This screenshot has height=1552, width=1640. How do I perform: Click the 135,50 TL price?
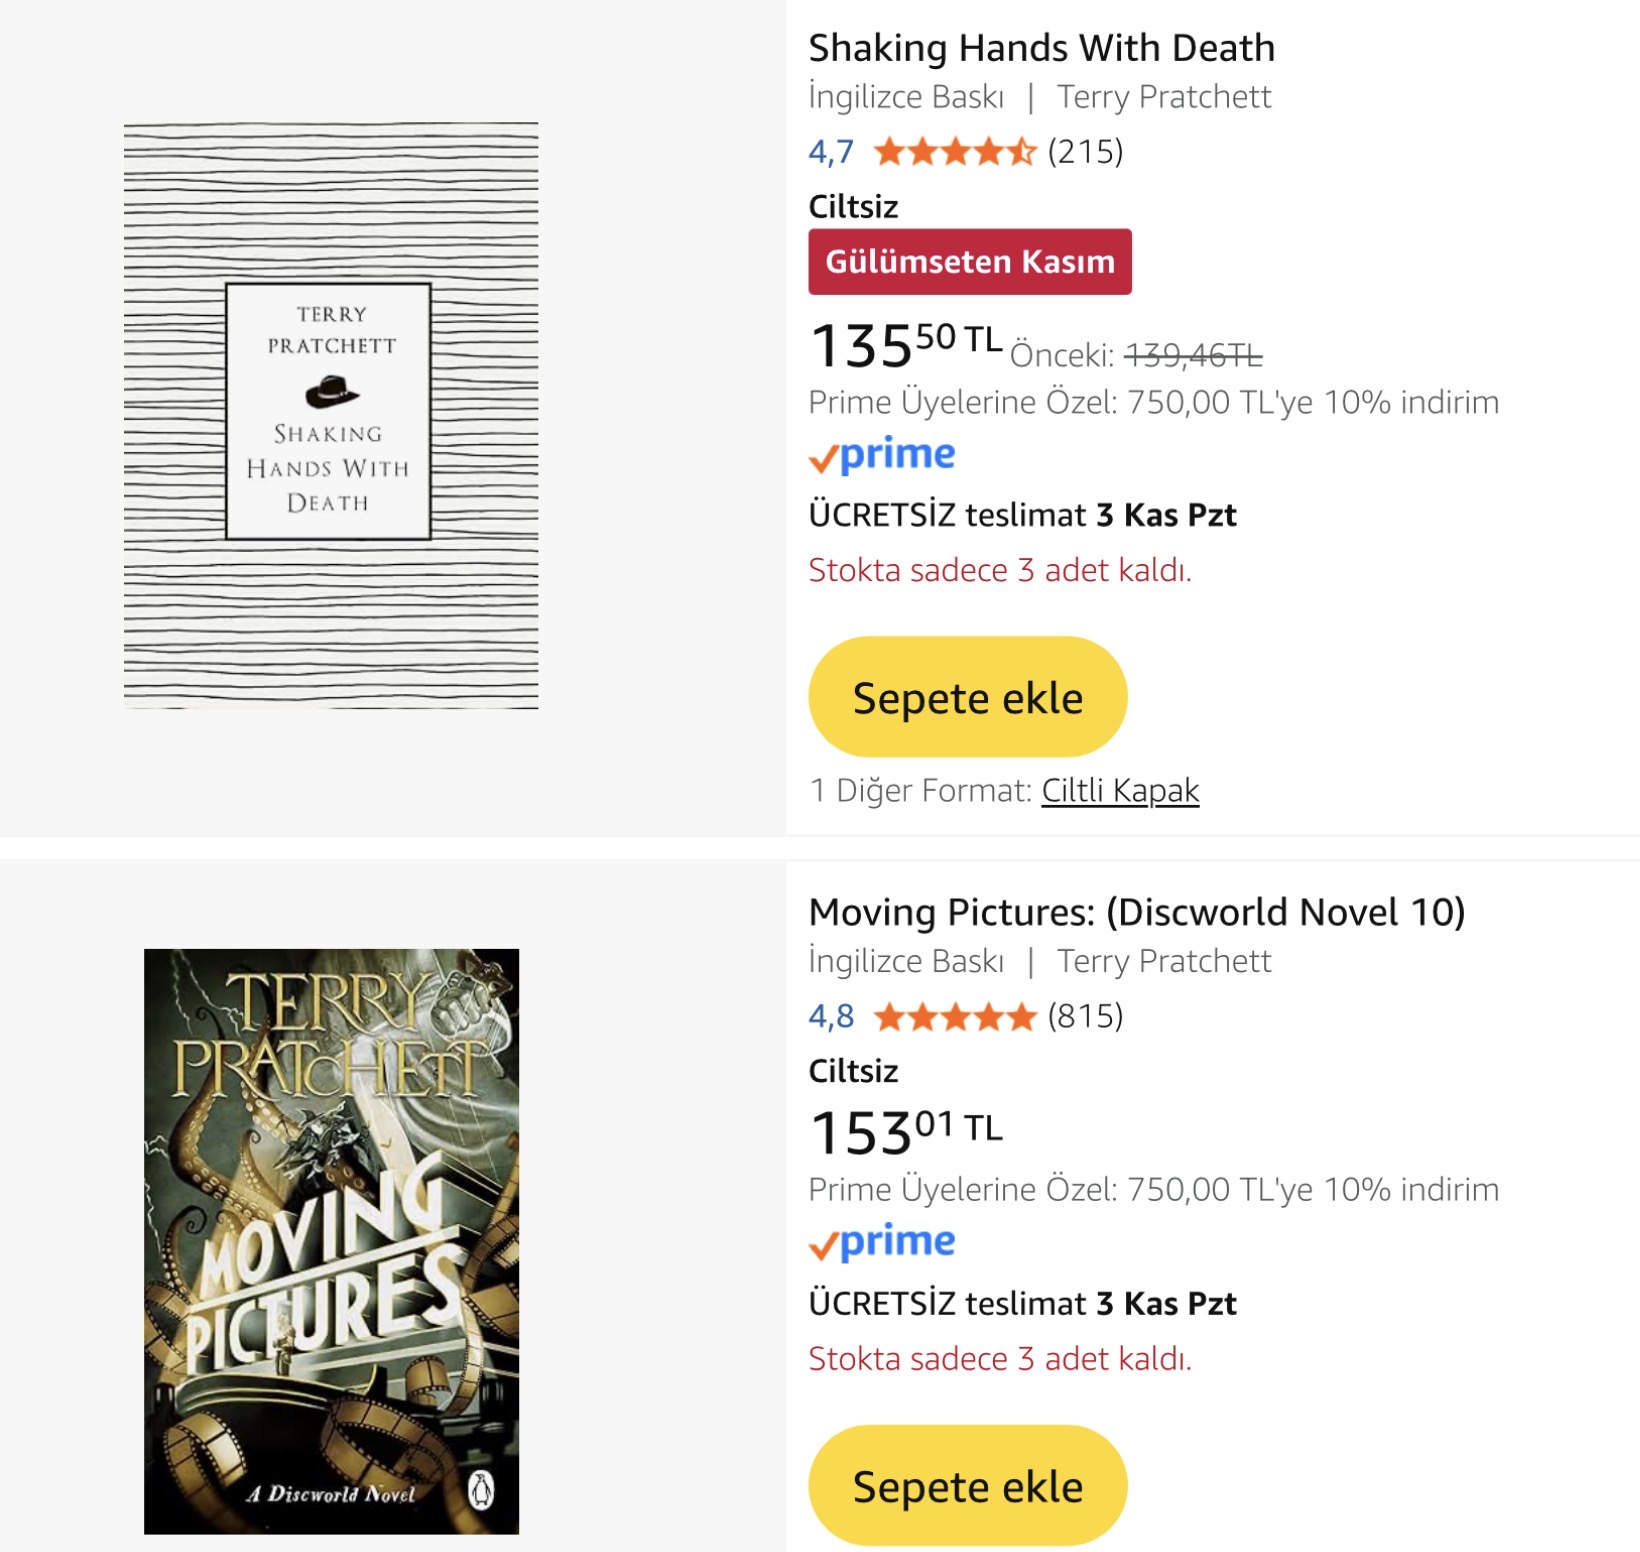pos(905,345)
